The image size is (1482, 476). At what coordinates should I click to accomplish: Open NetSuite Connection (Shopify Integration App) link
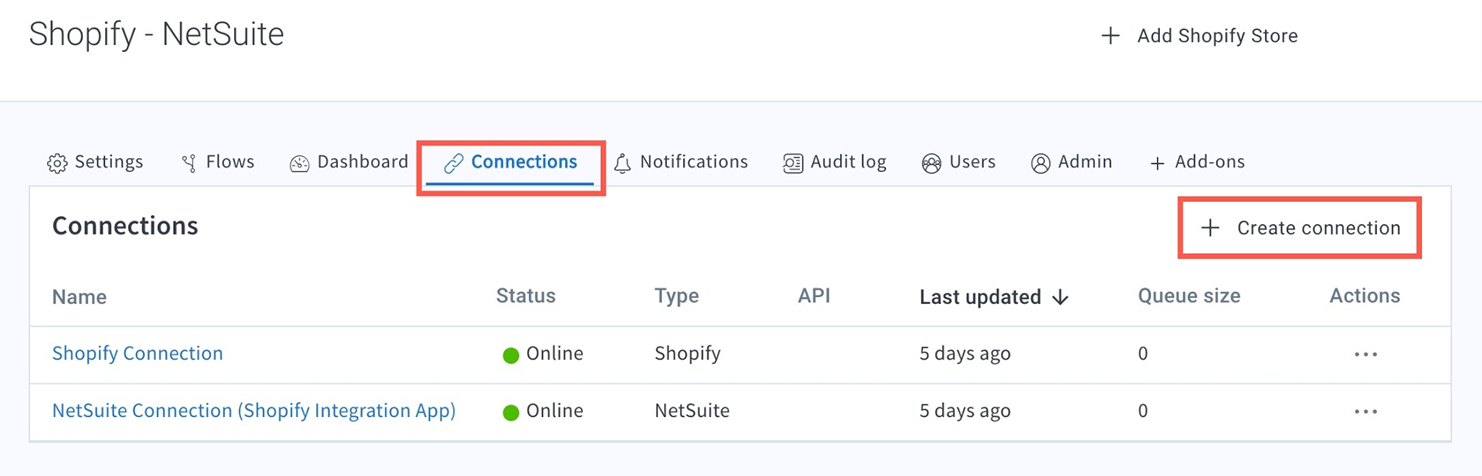coord(254,410)
